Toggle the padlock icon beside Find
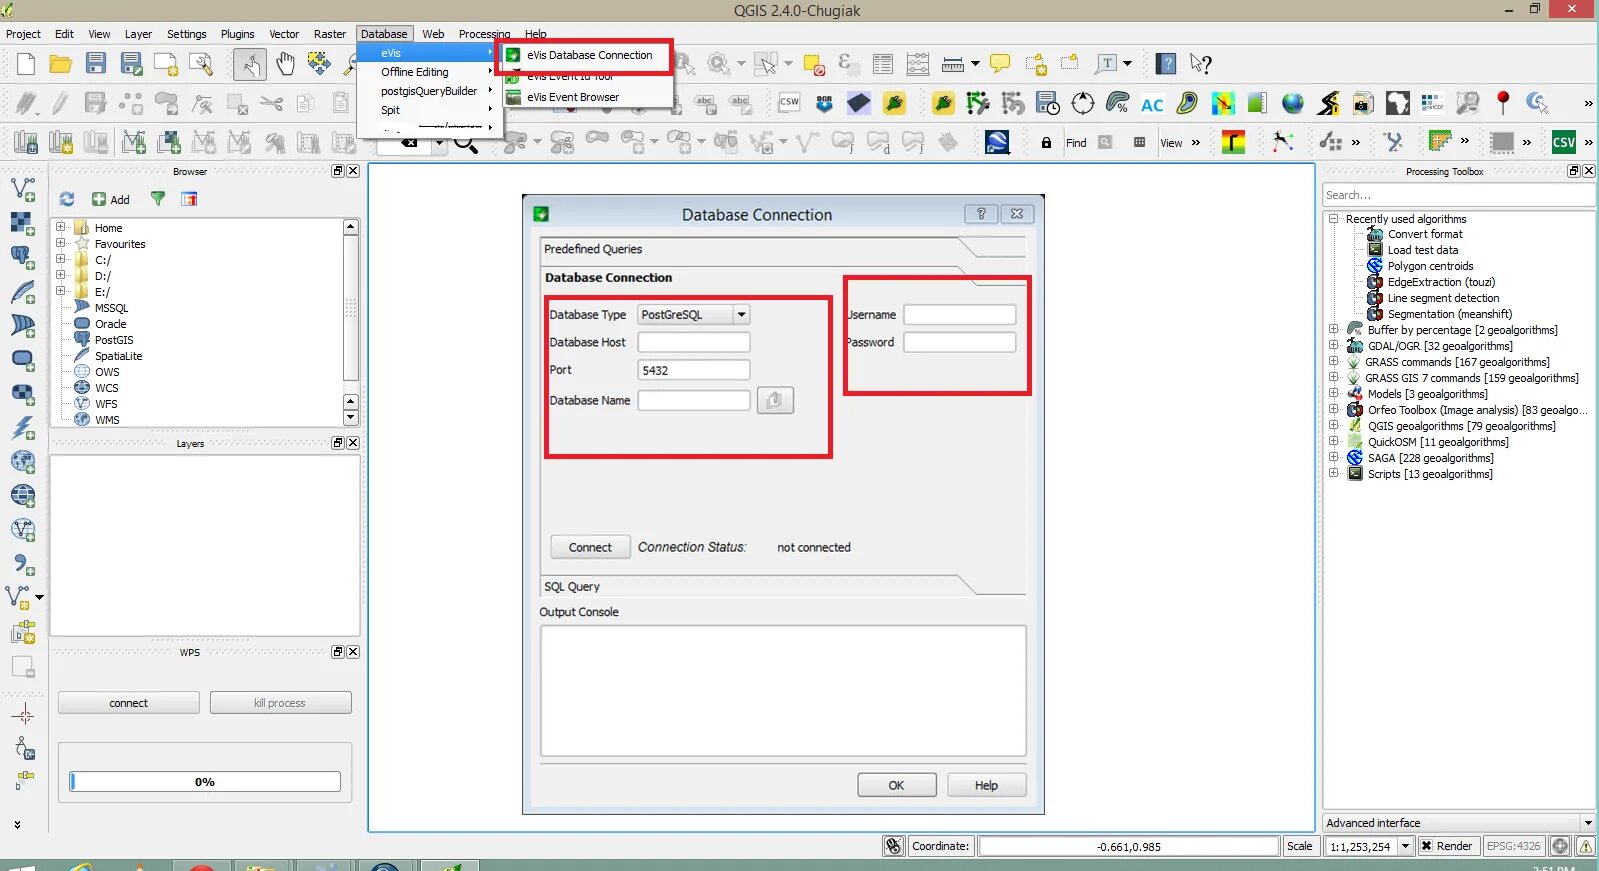The image size is (1599, 871). pos(1046,143)
